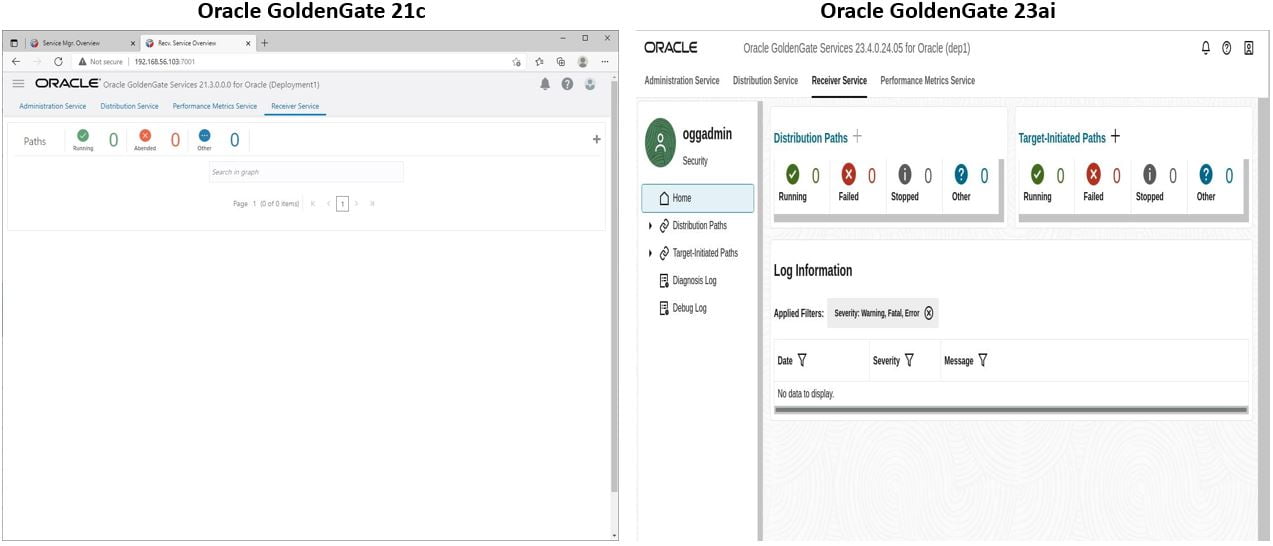1273x546 pixels.
Task: Click the Search in graph field
Action: pyautogui.click(x=306, y=172)
